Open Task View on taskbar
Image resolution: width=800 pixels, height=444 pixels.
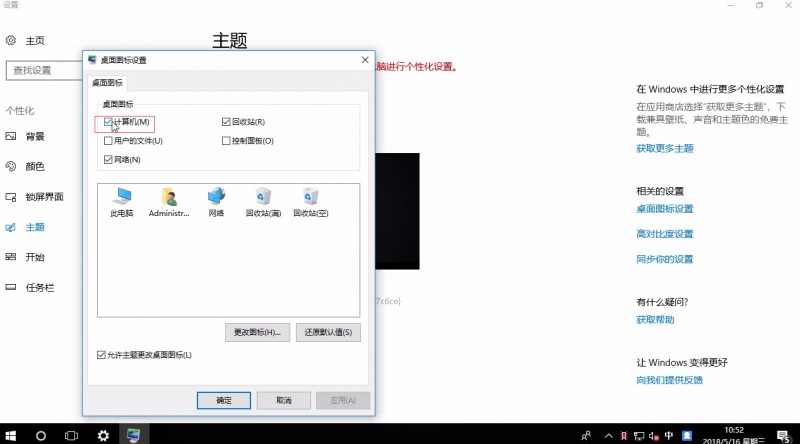(x=71, y=435)
